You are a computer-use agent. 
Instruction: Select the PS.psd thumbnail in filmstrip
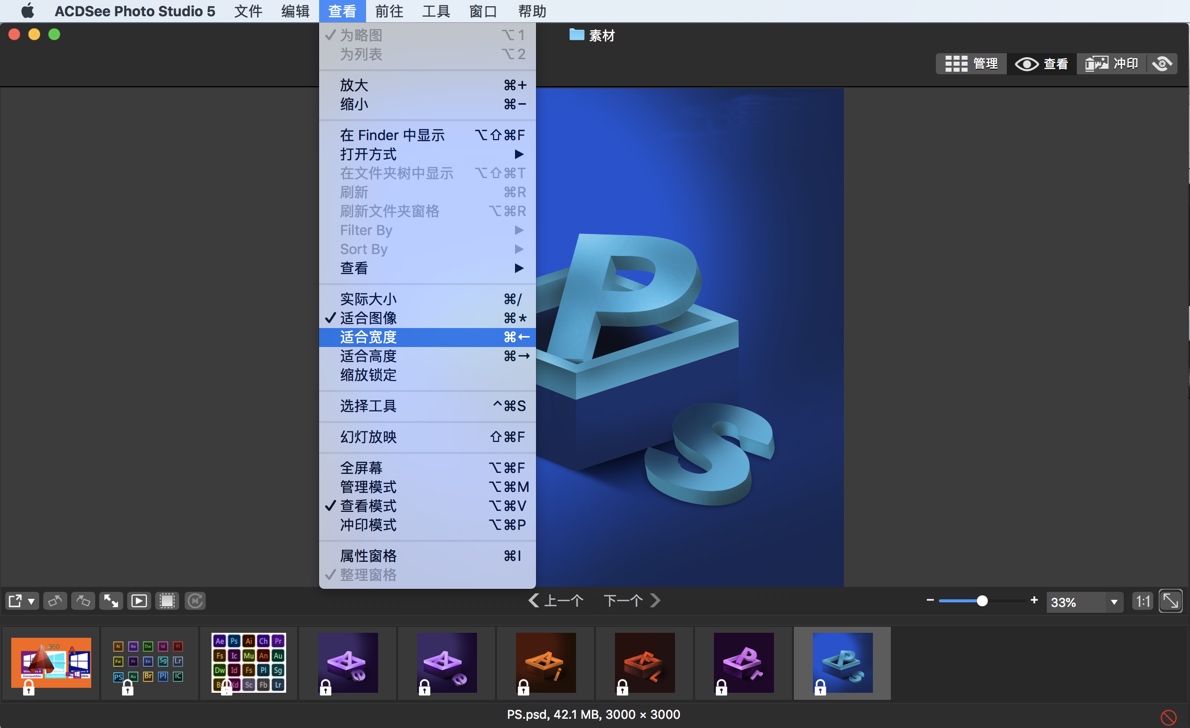[x=841, y=662]
